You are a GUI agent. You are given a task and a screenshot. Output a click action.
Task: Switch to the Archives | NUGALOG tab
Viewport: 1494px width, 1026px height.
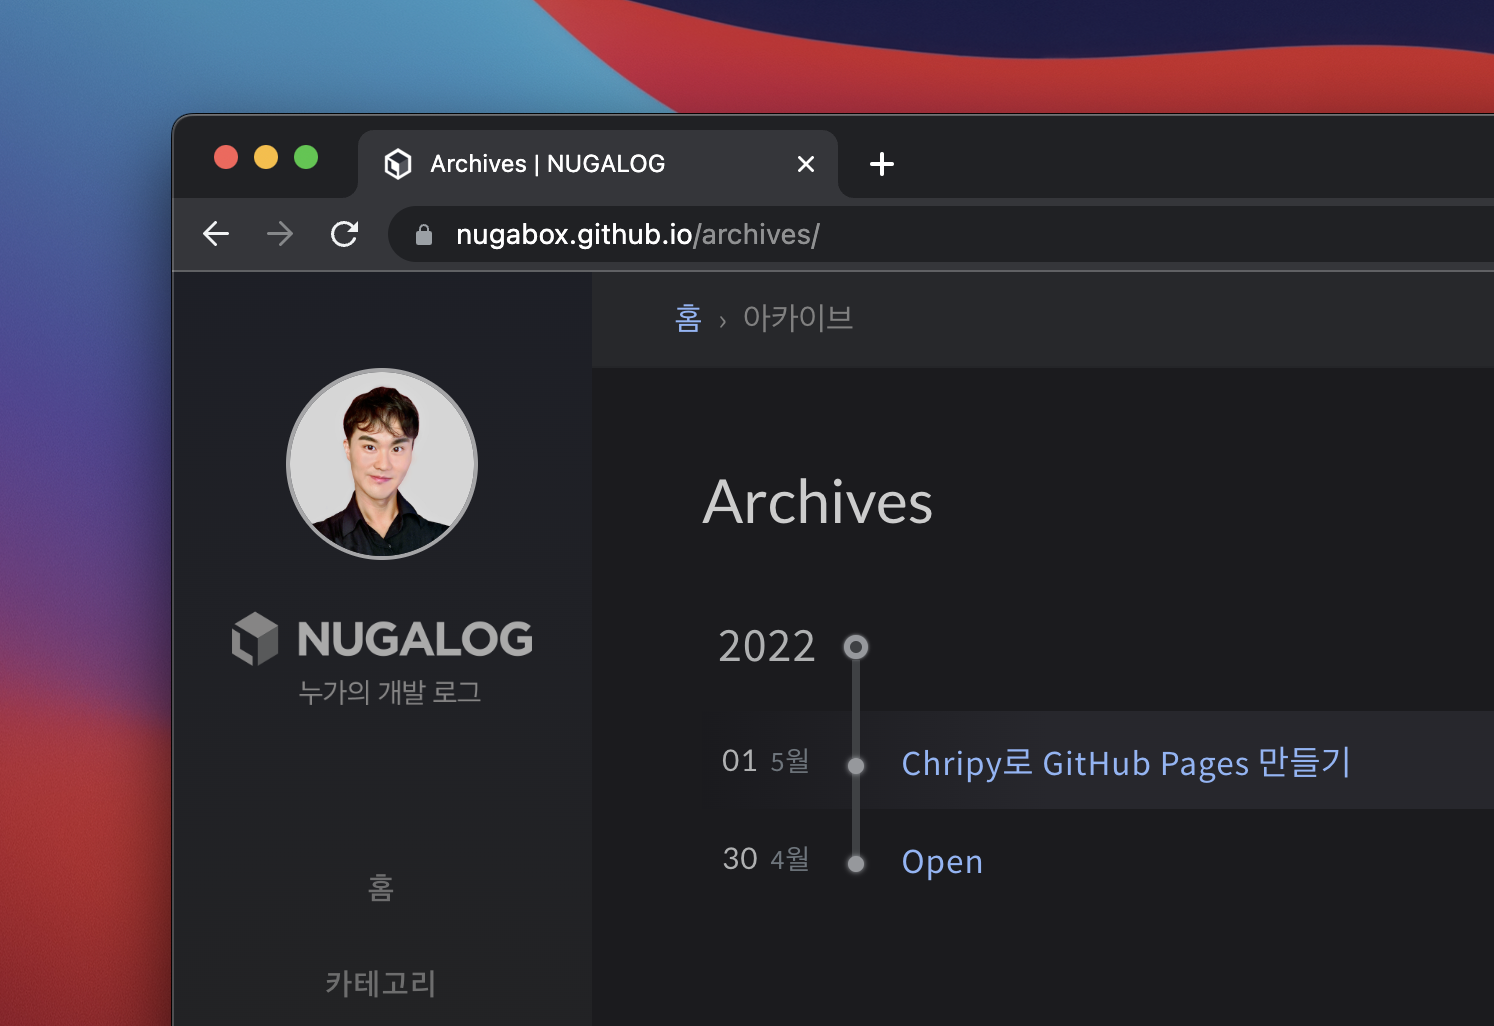547,163
